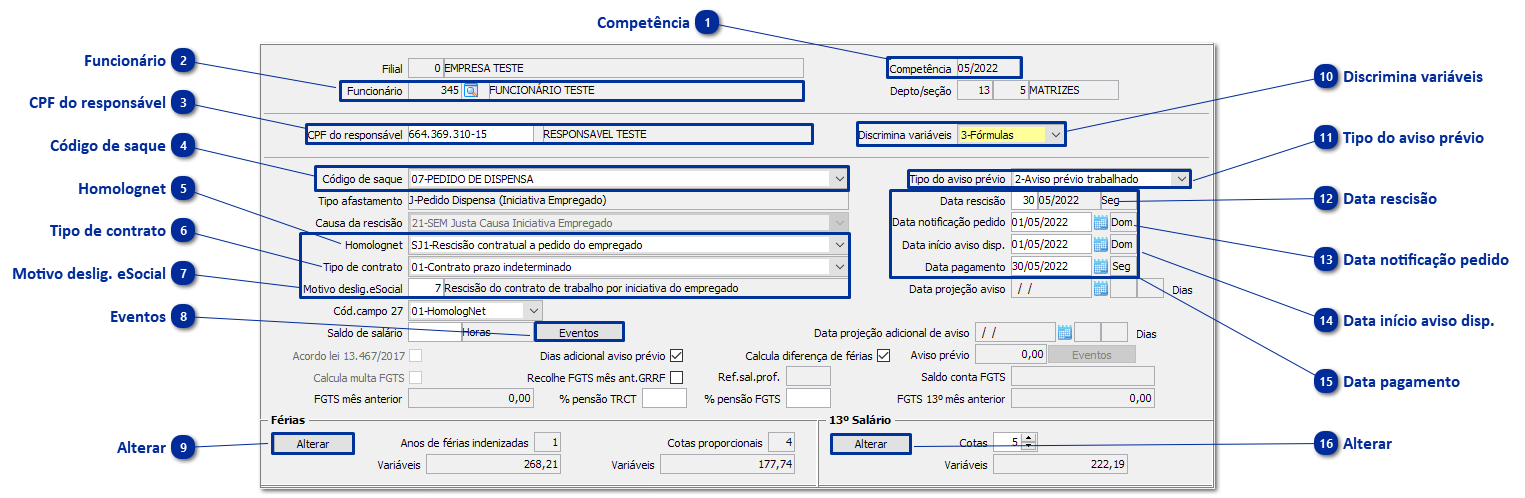Click the Data projeção aviso date field

[x=1051, y=289]
